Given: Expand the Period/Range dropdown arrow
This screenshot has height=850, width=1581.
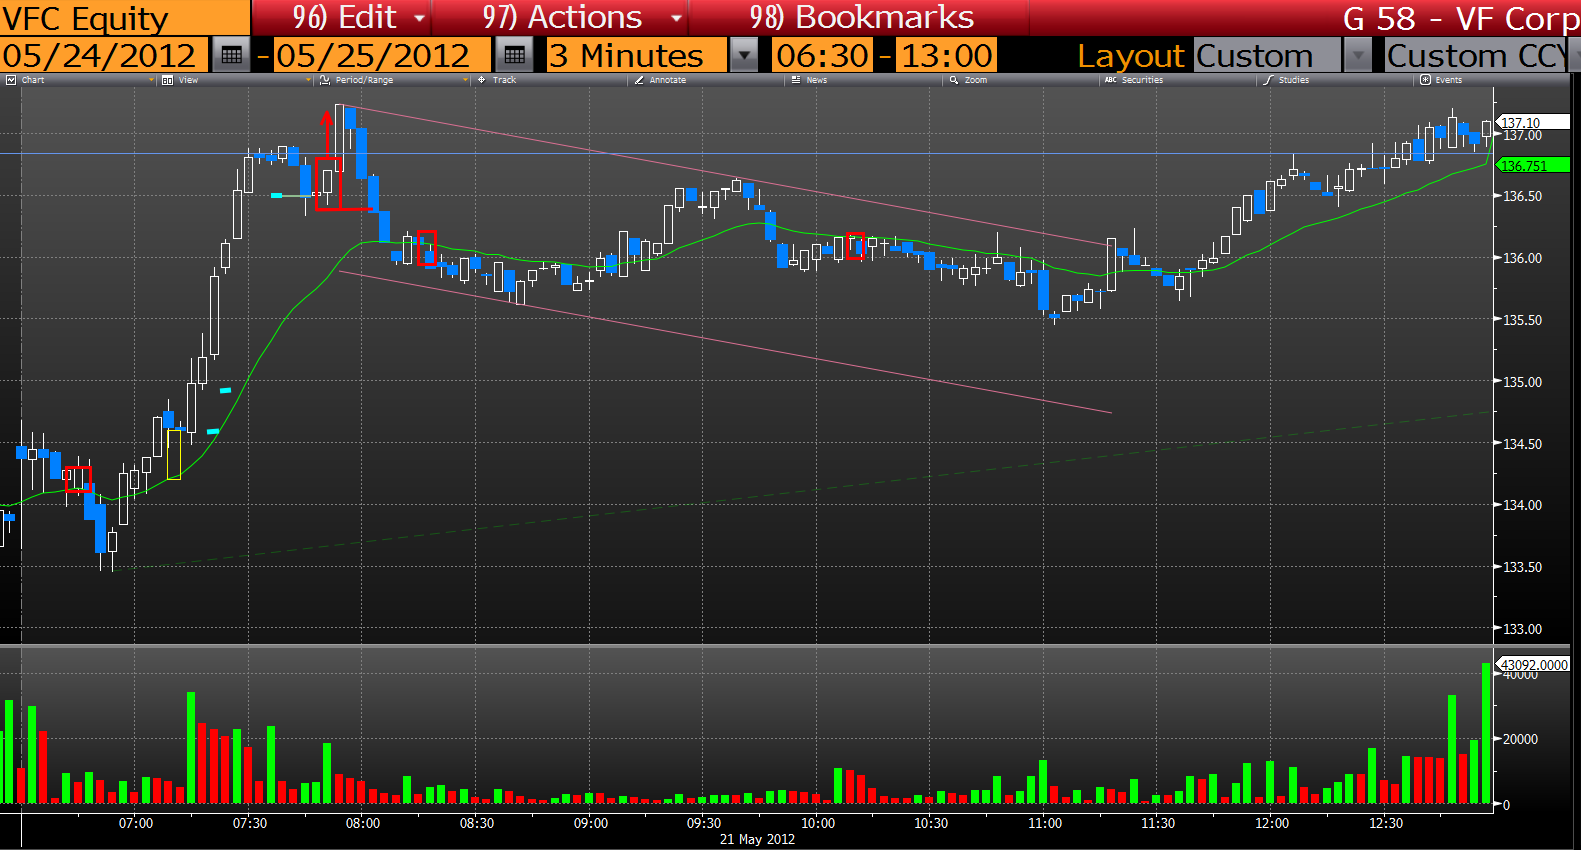Looking at the screenshot, I should coord(466,80).
